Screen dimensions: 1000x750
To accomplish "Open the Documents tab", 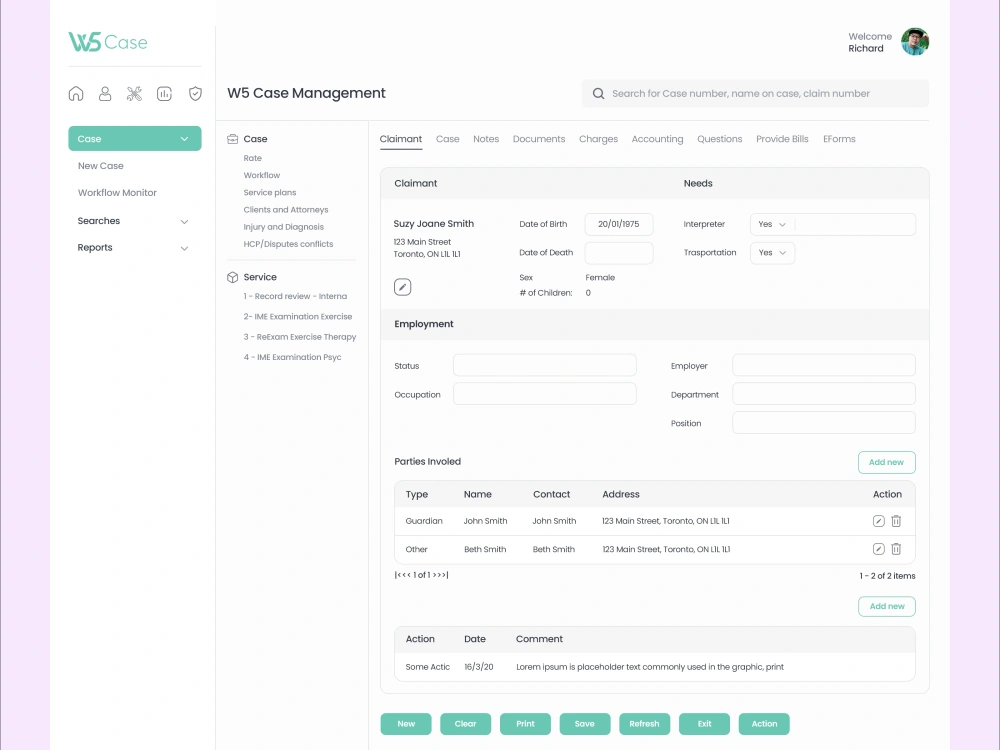I will point(539,139).
